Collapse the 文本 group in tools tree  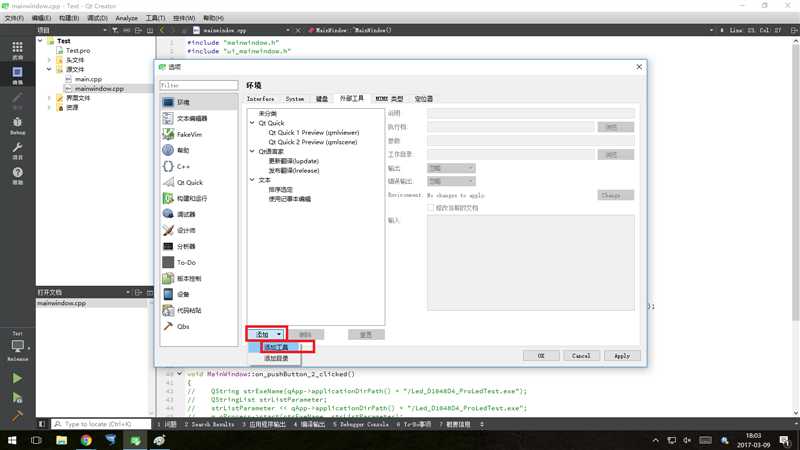tap(252, 180)
